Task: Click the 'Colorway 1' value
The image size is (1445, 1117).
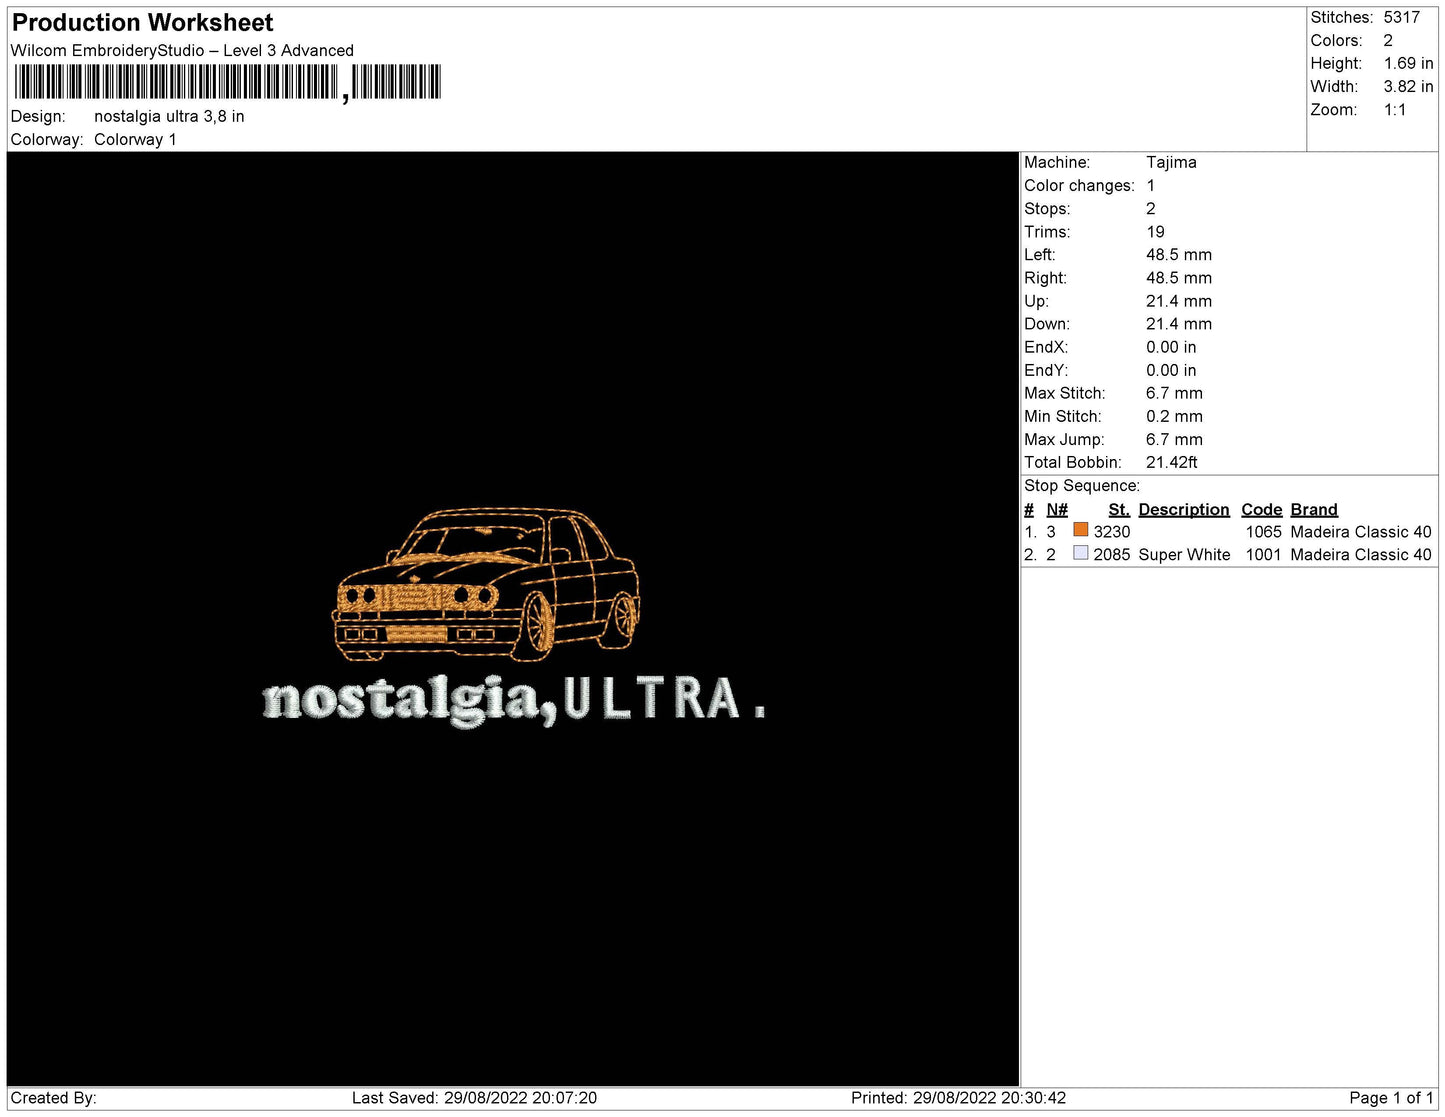Action: pyautogui.click(x=135, y=139)
